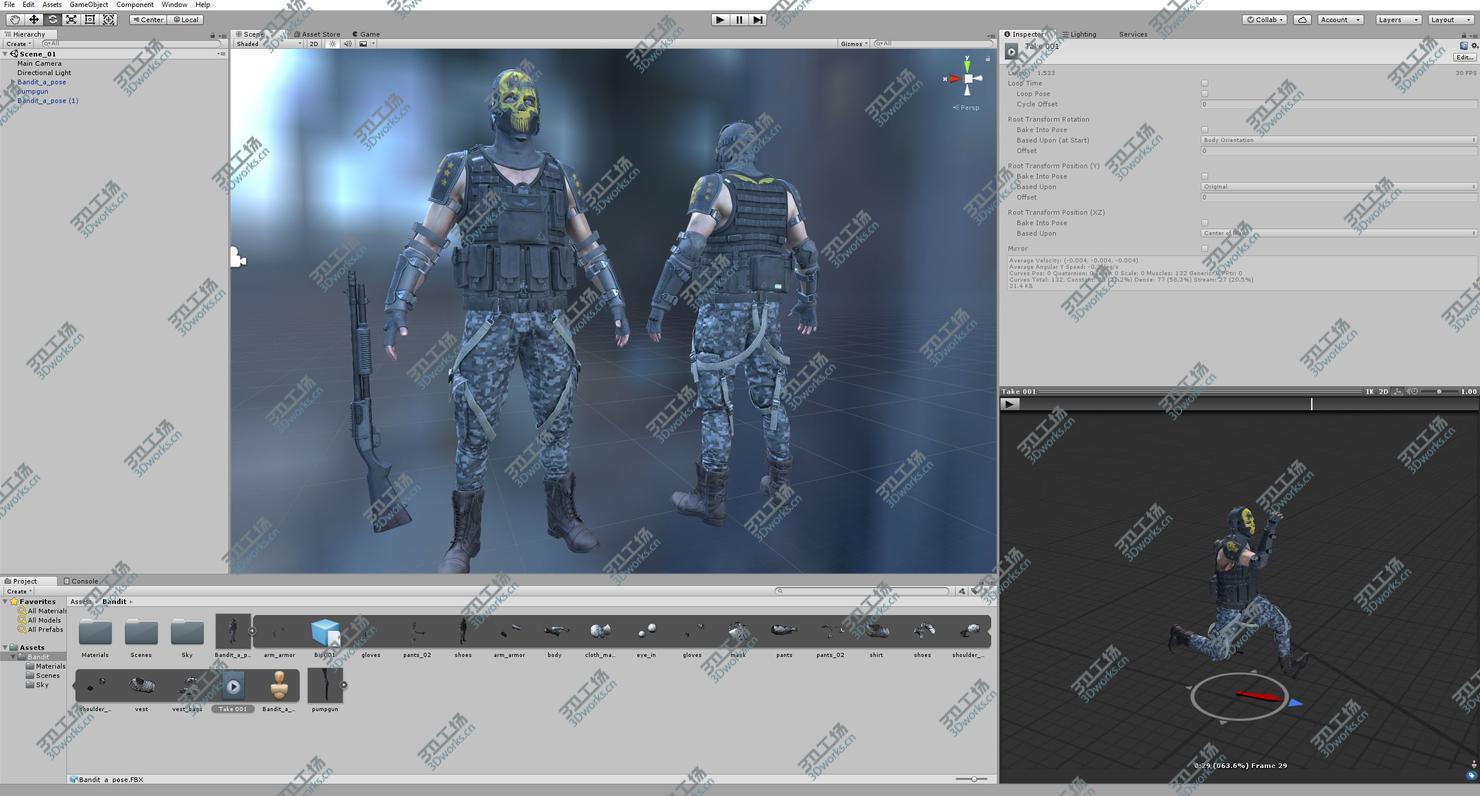This screenshot has height=796, width=1480.
Task: Toggle scene effects image icon
Action: click(362, 44)
